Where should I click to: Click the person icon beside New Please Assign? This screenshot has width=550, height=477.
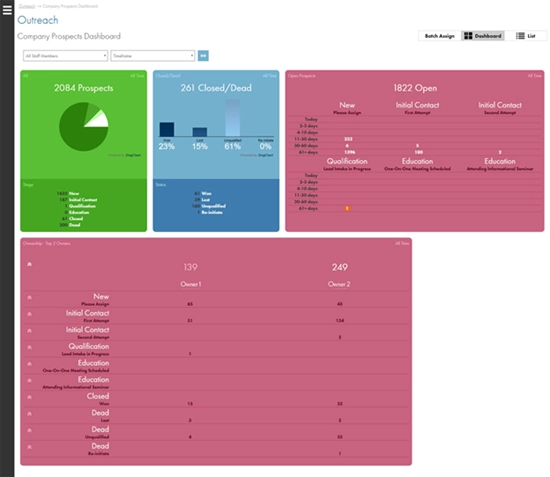(29, 297)
